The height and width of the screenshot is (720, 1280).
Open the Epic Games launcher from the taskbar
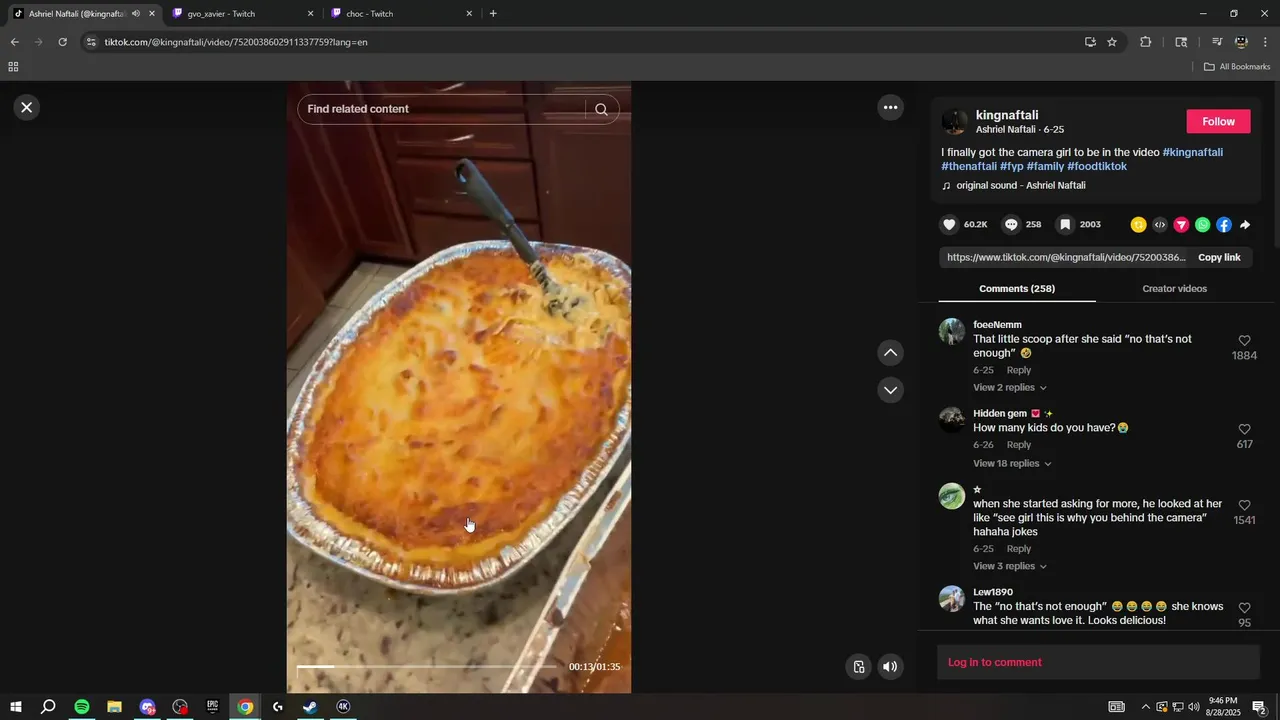(212, 707)
